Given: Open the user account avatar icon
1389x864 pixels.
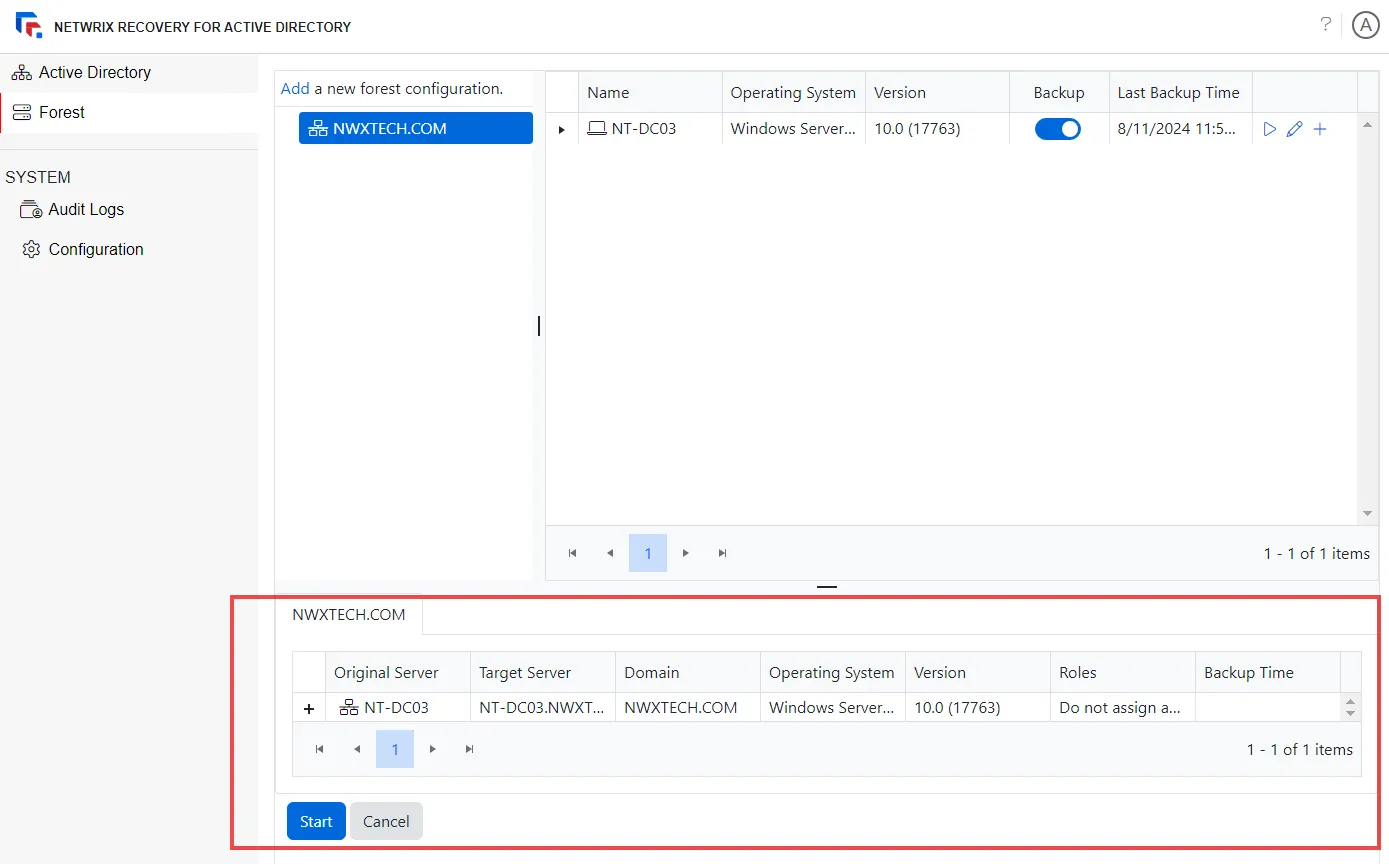Looking at the screenshot, I should pyautogui.click(x=1365, y=26).
